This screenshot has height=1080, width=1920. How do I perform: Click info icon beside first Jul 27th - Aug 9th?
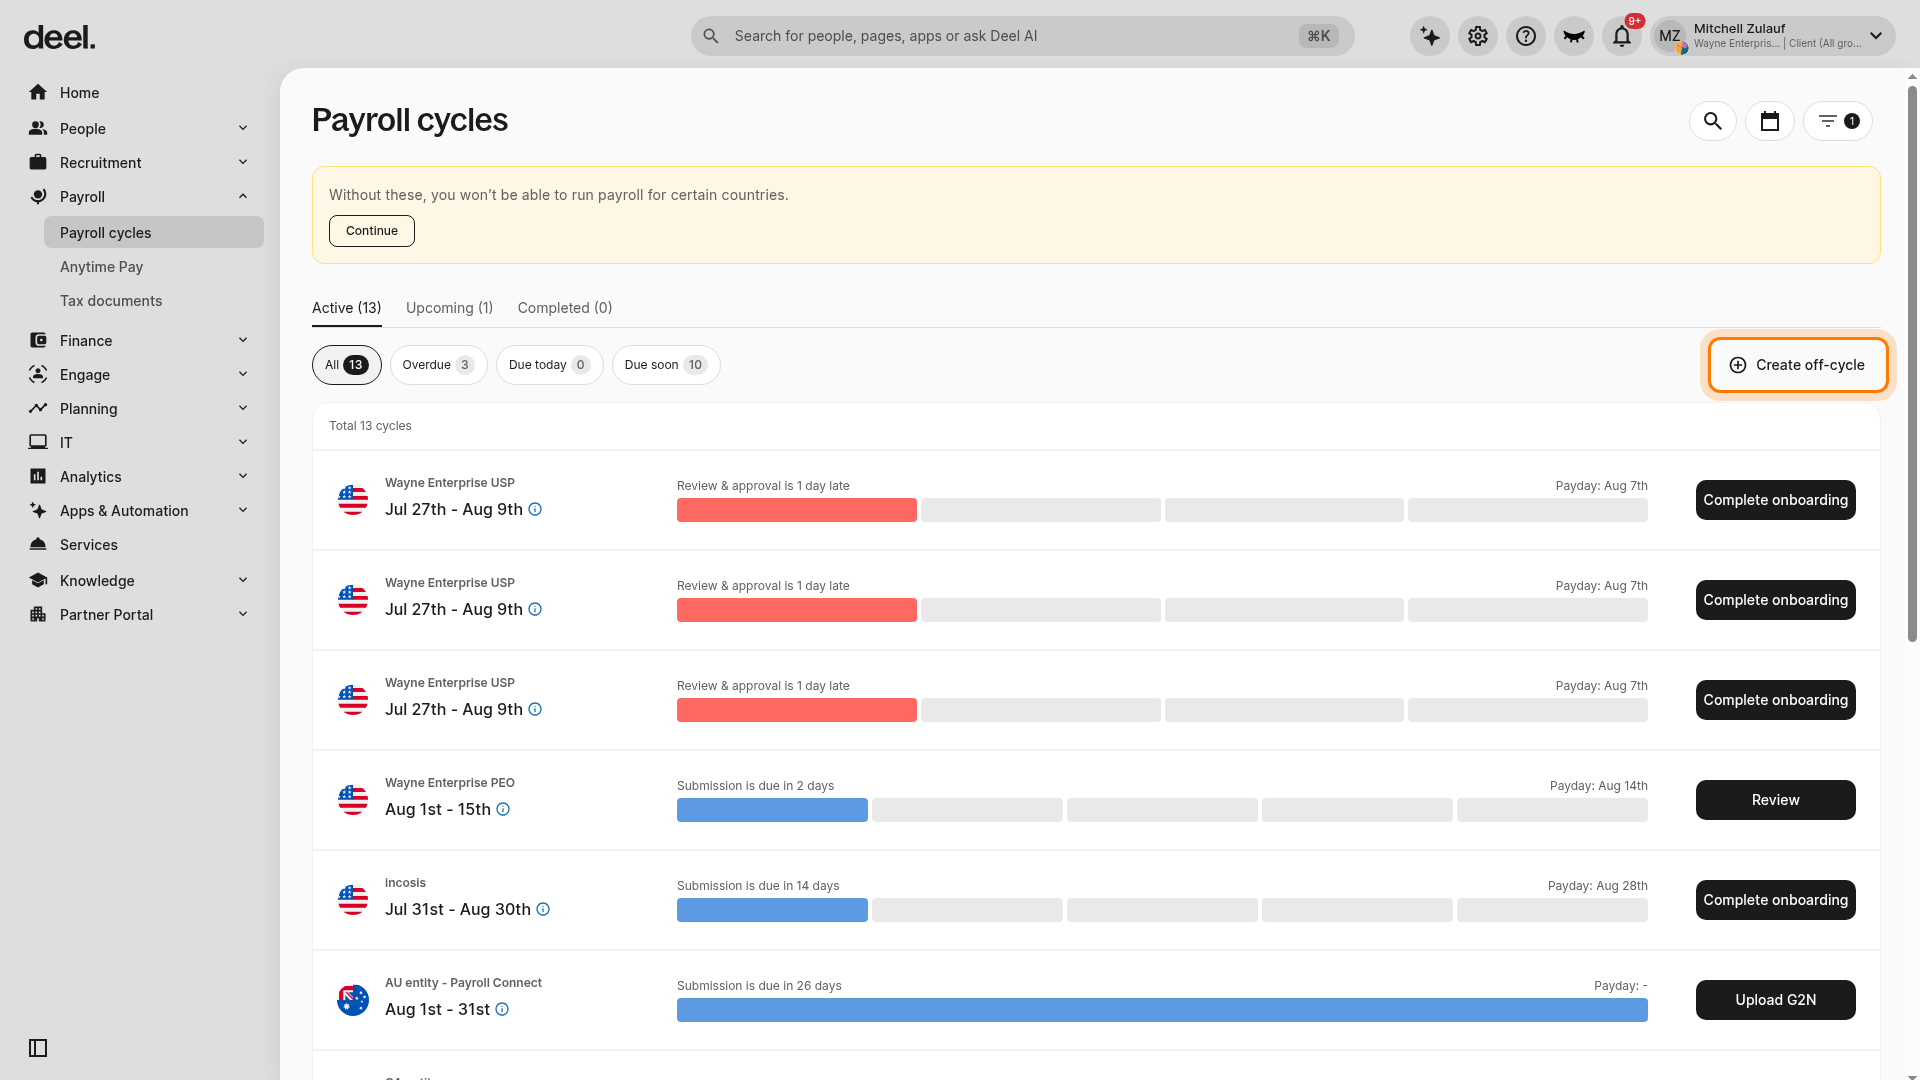(535, 509)
